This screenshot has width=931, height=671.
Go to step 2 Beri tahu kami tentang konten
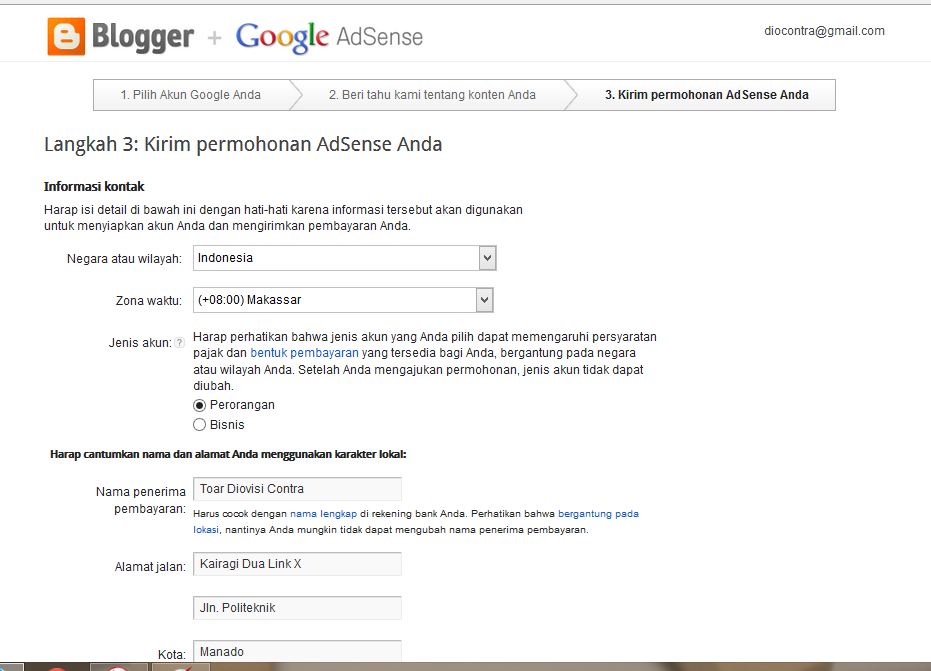432,95
